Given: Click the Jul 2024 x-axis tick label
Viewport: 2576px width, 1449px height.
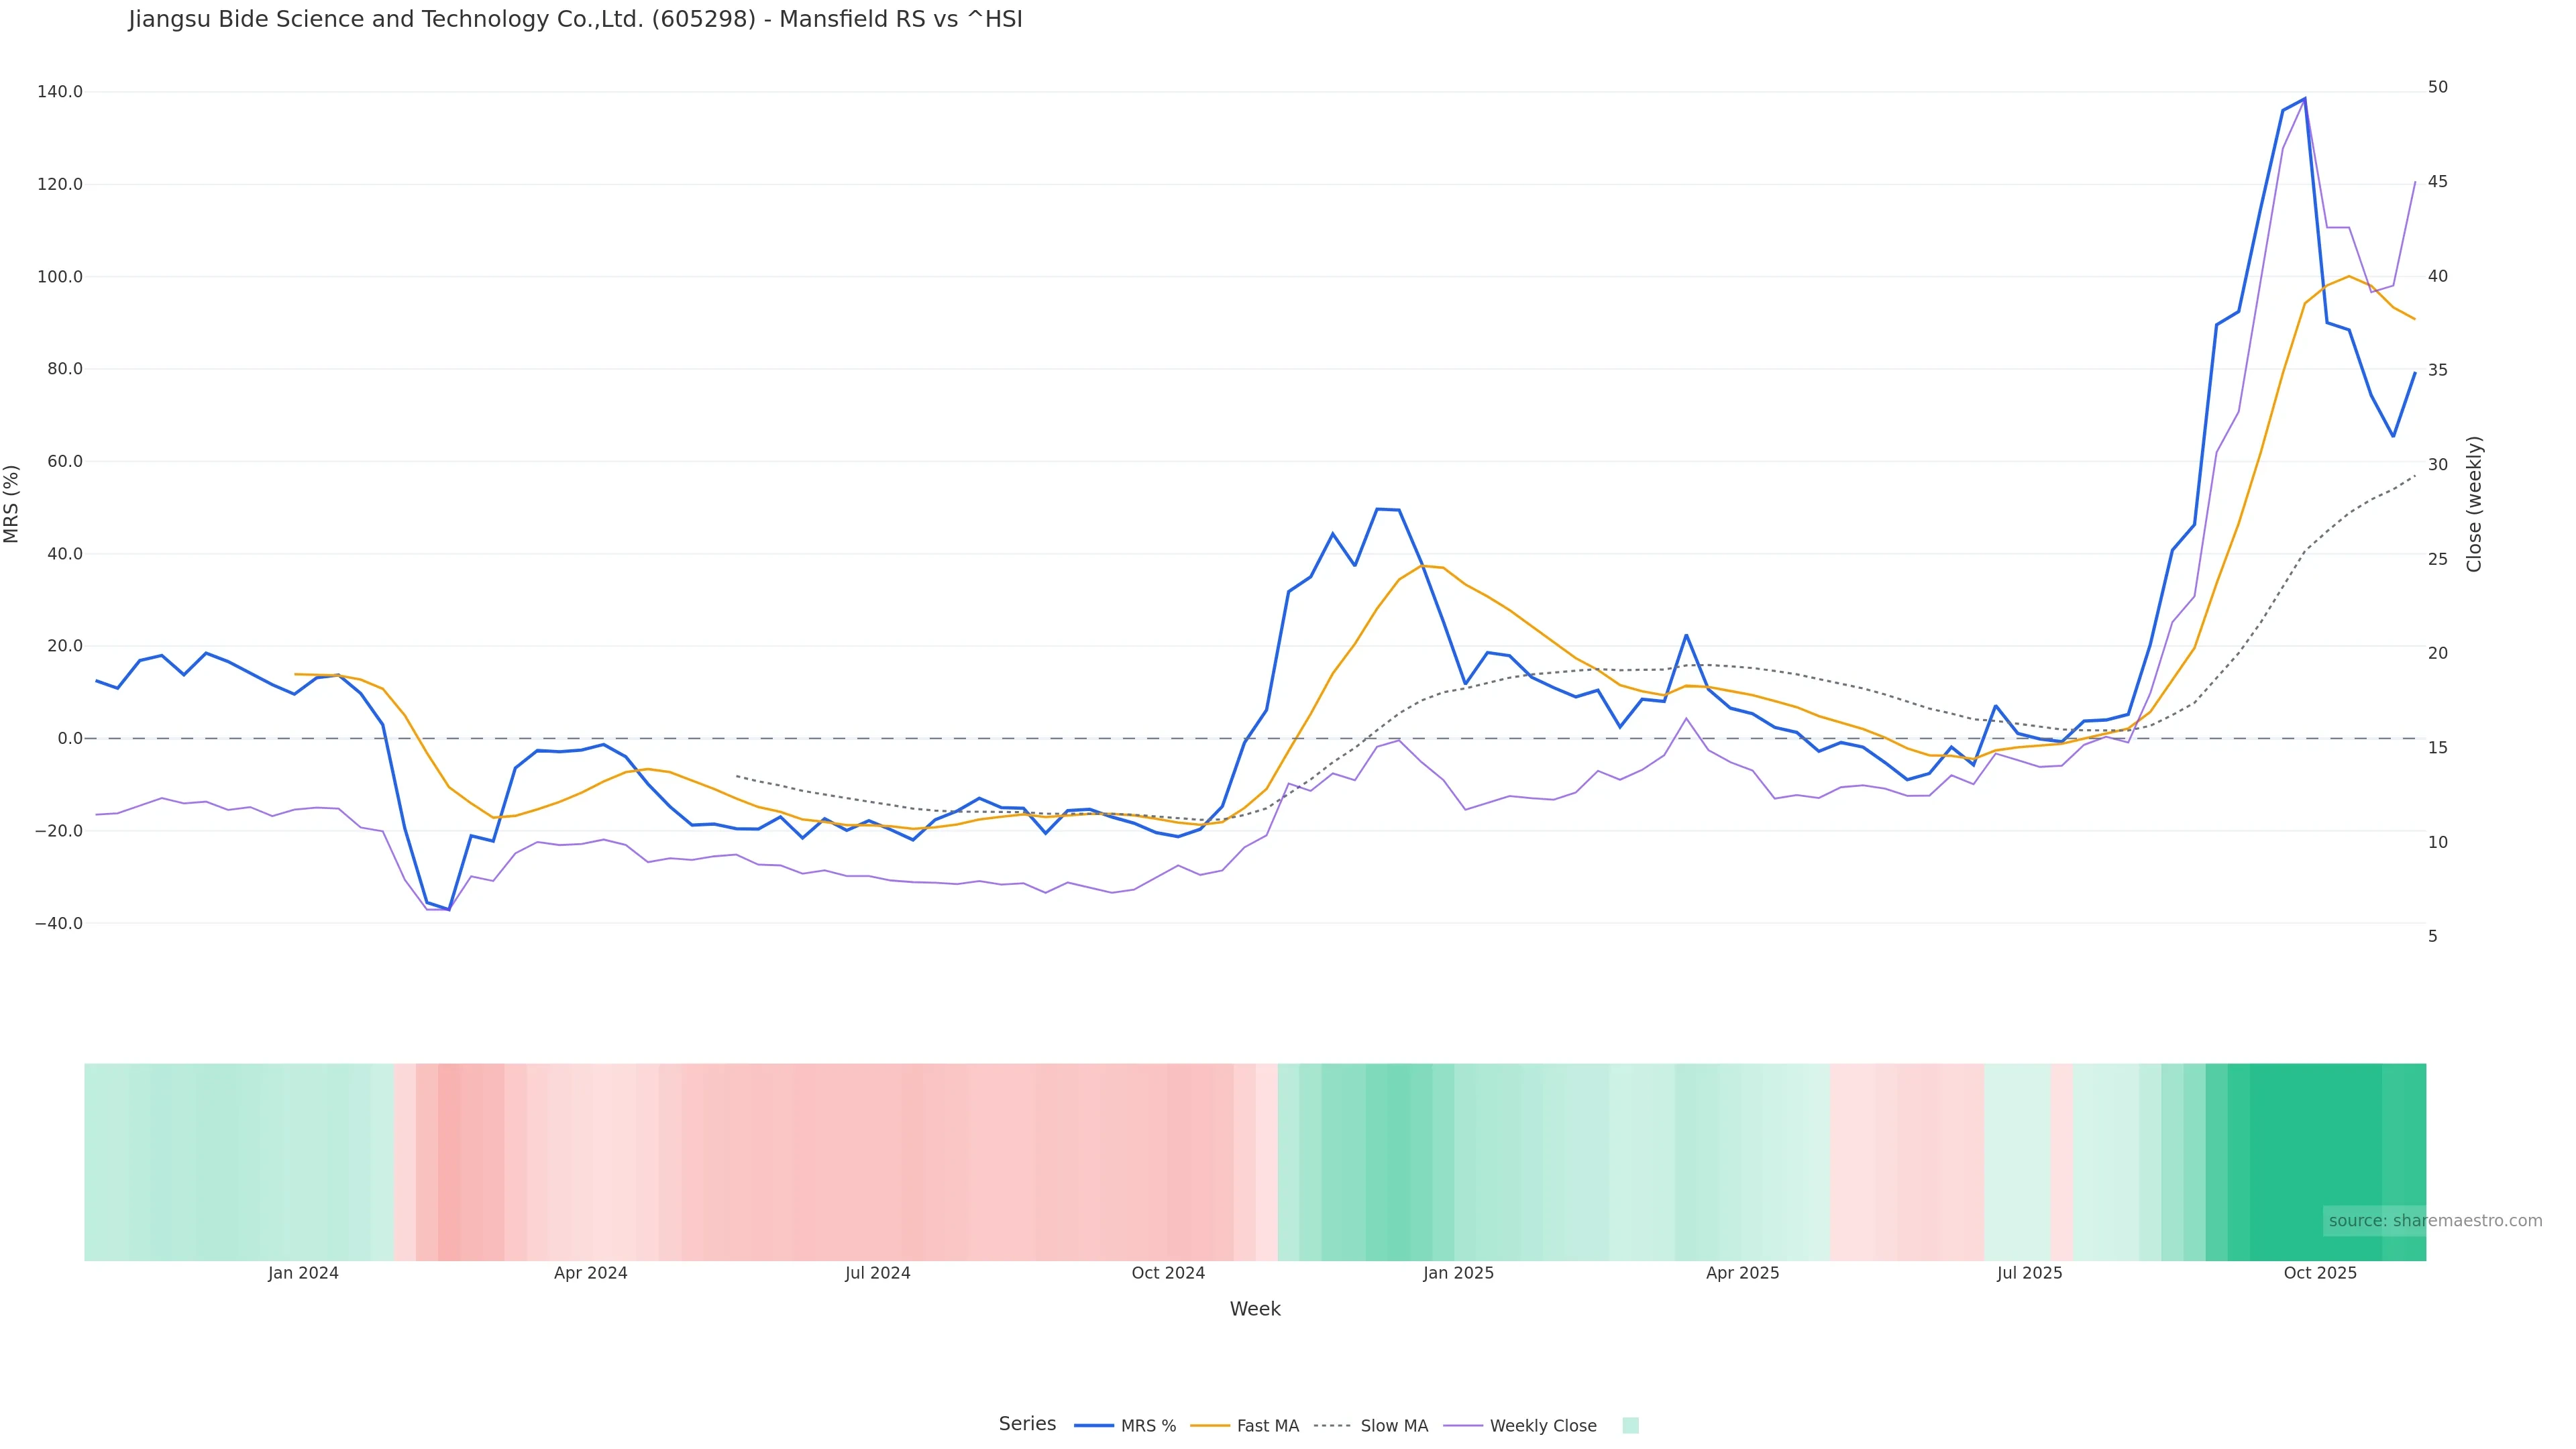Looking at the screenshot, I should point(877,1274).
